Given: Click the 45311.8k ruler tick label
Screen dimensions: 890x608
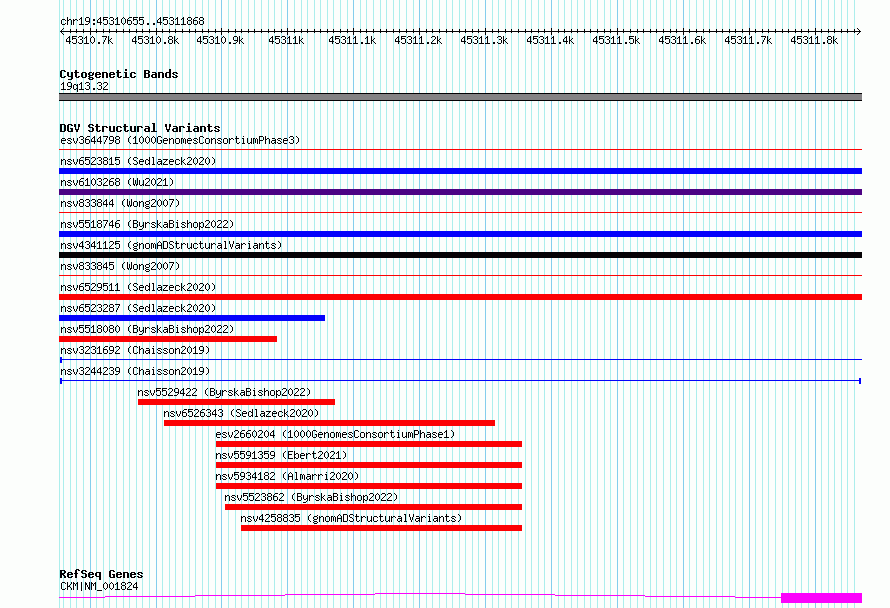Looking at the screenshot, I should tap(814, 40).
